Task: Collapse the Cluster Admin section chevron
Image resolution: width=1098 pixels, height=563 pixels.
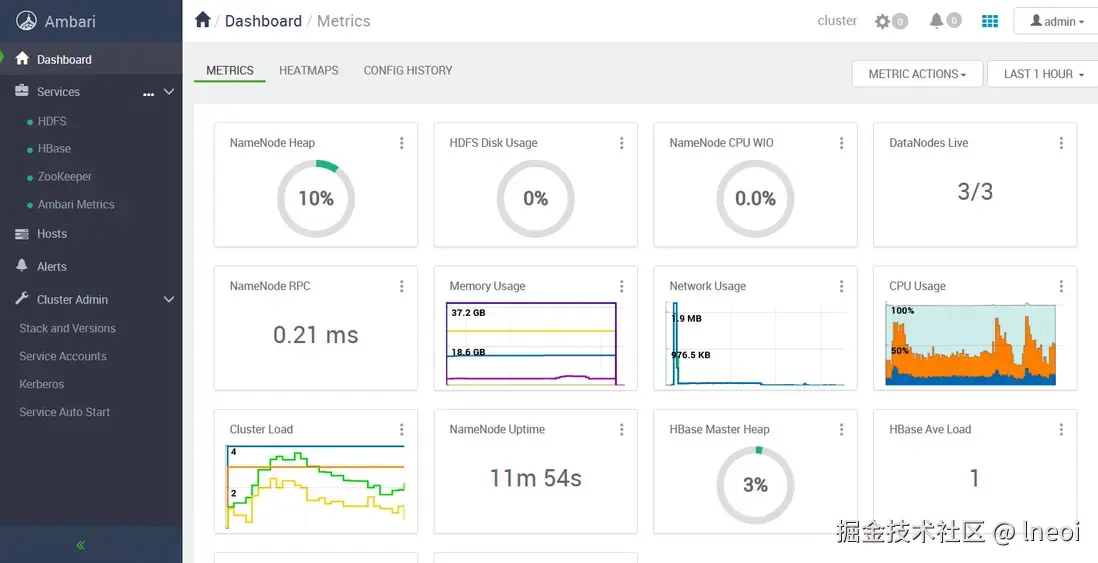Action: tap(169, 299)
